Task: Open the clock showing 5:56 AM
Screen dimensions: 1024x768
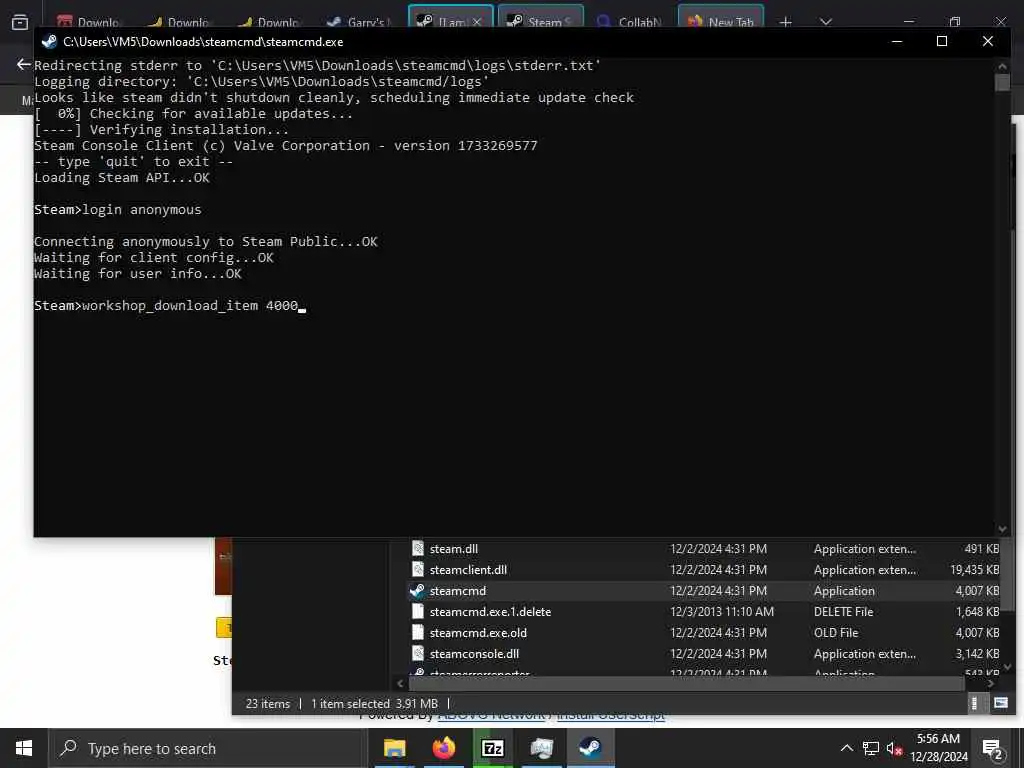Action: (938, 748)
